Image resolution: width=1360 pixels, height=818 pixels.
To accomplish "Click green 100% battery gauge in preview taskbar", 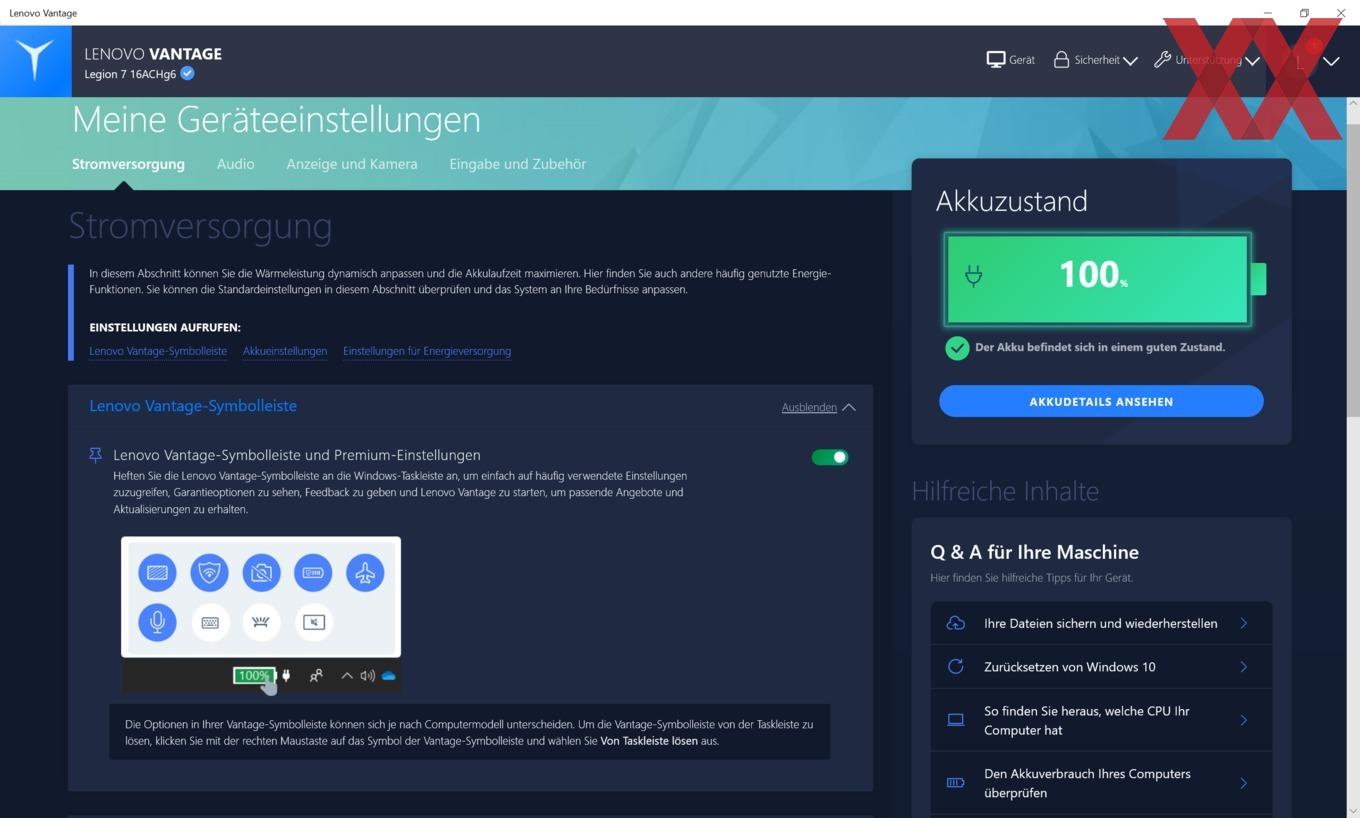I will tap(253, 676).
